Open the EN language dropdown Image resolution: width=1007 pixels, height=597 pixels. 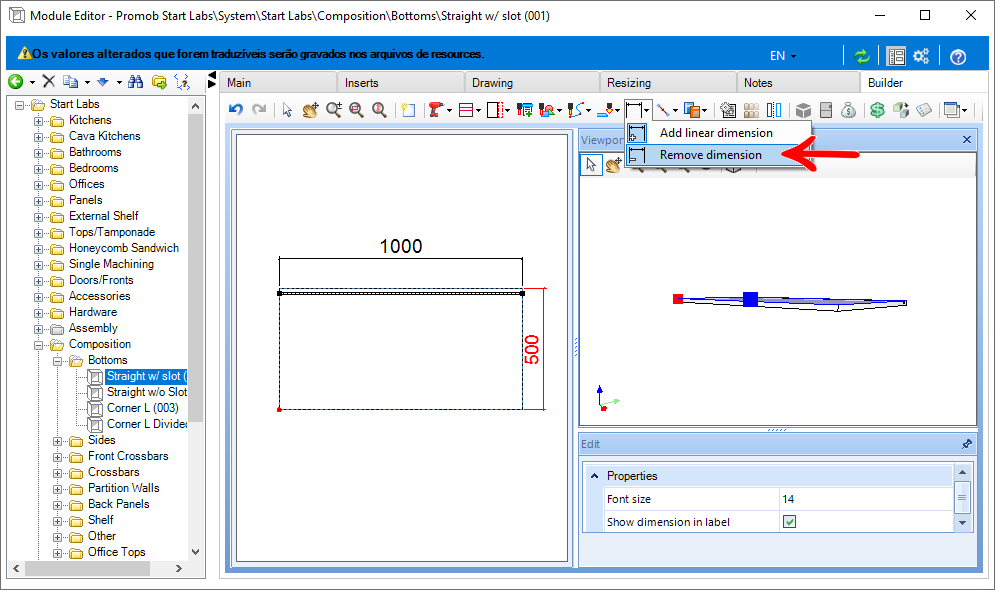pos(783,56)
